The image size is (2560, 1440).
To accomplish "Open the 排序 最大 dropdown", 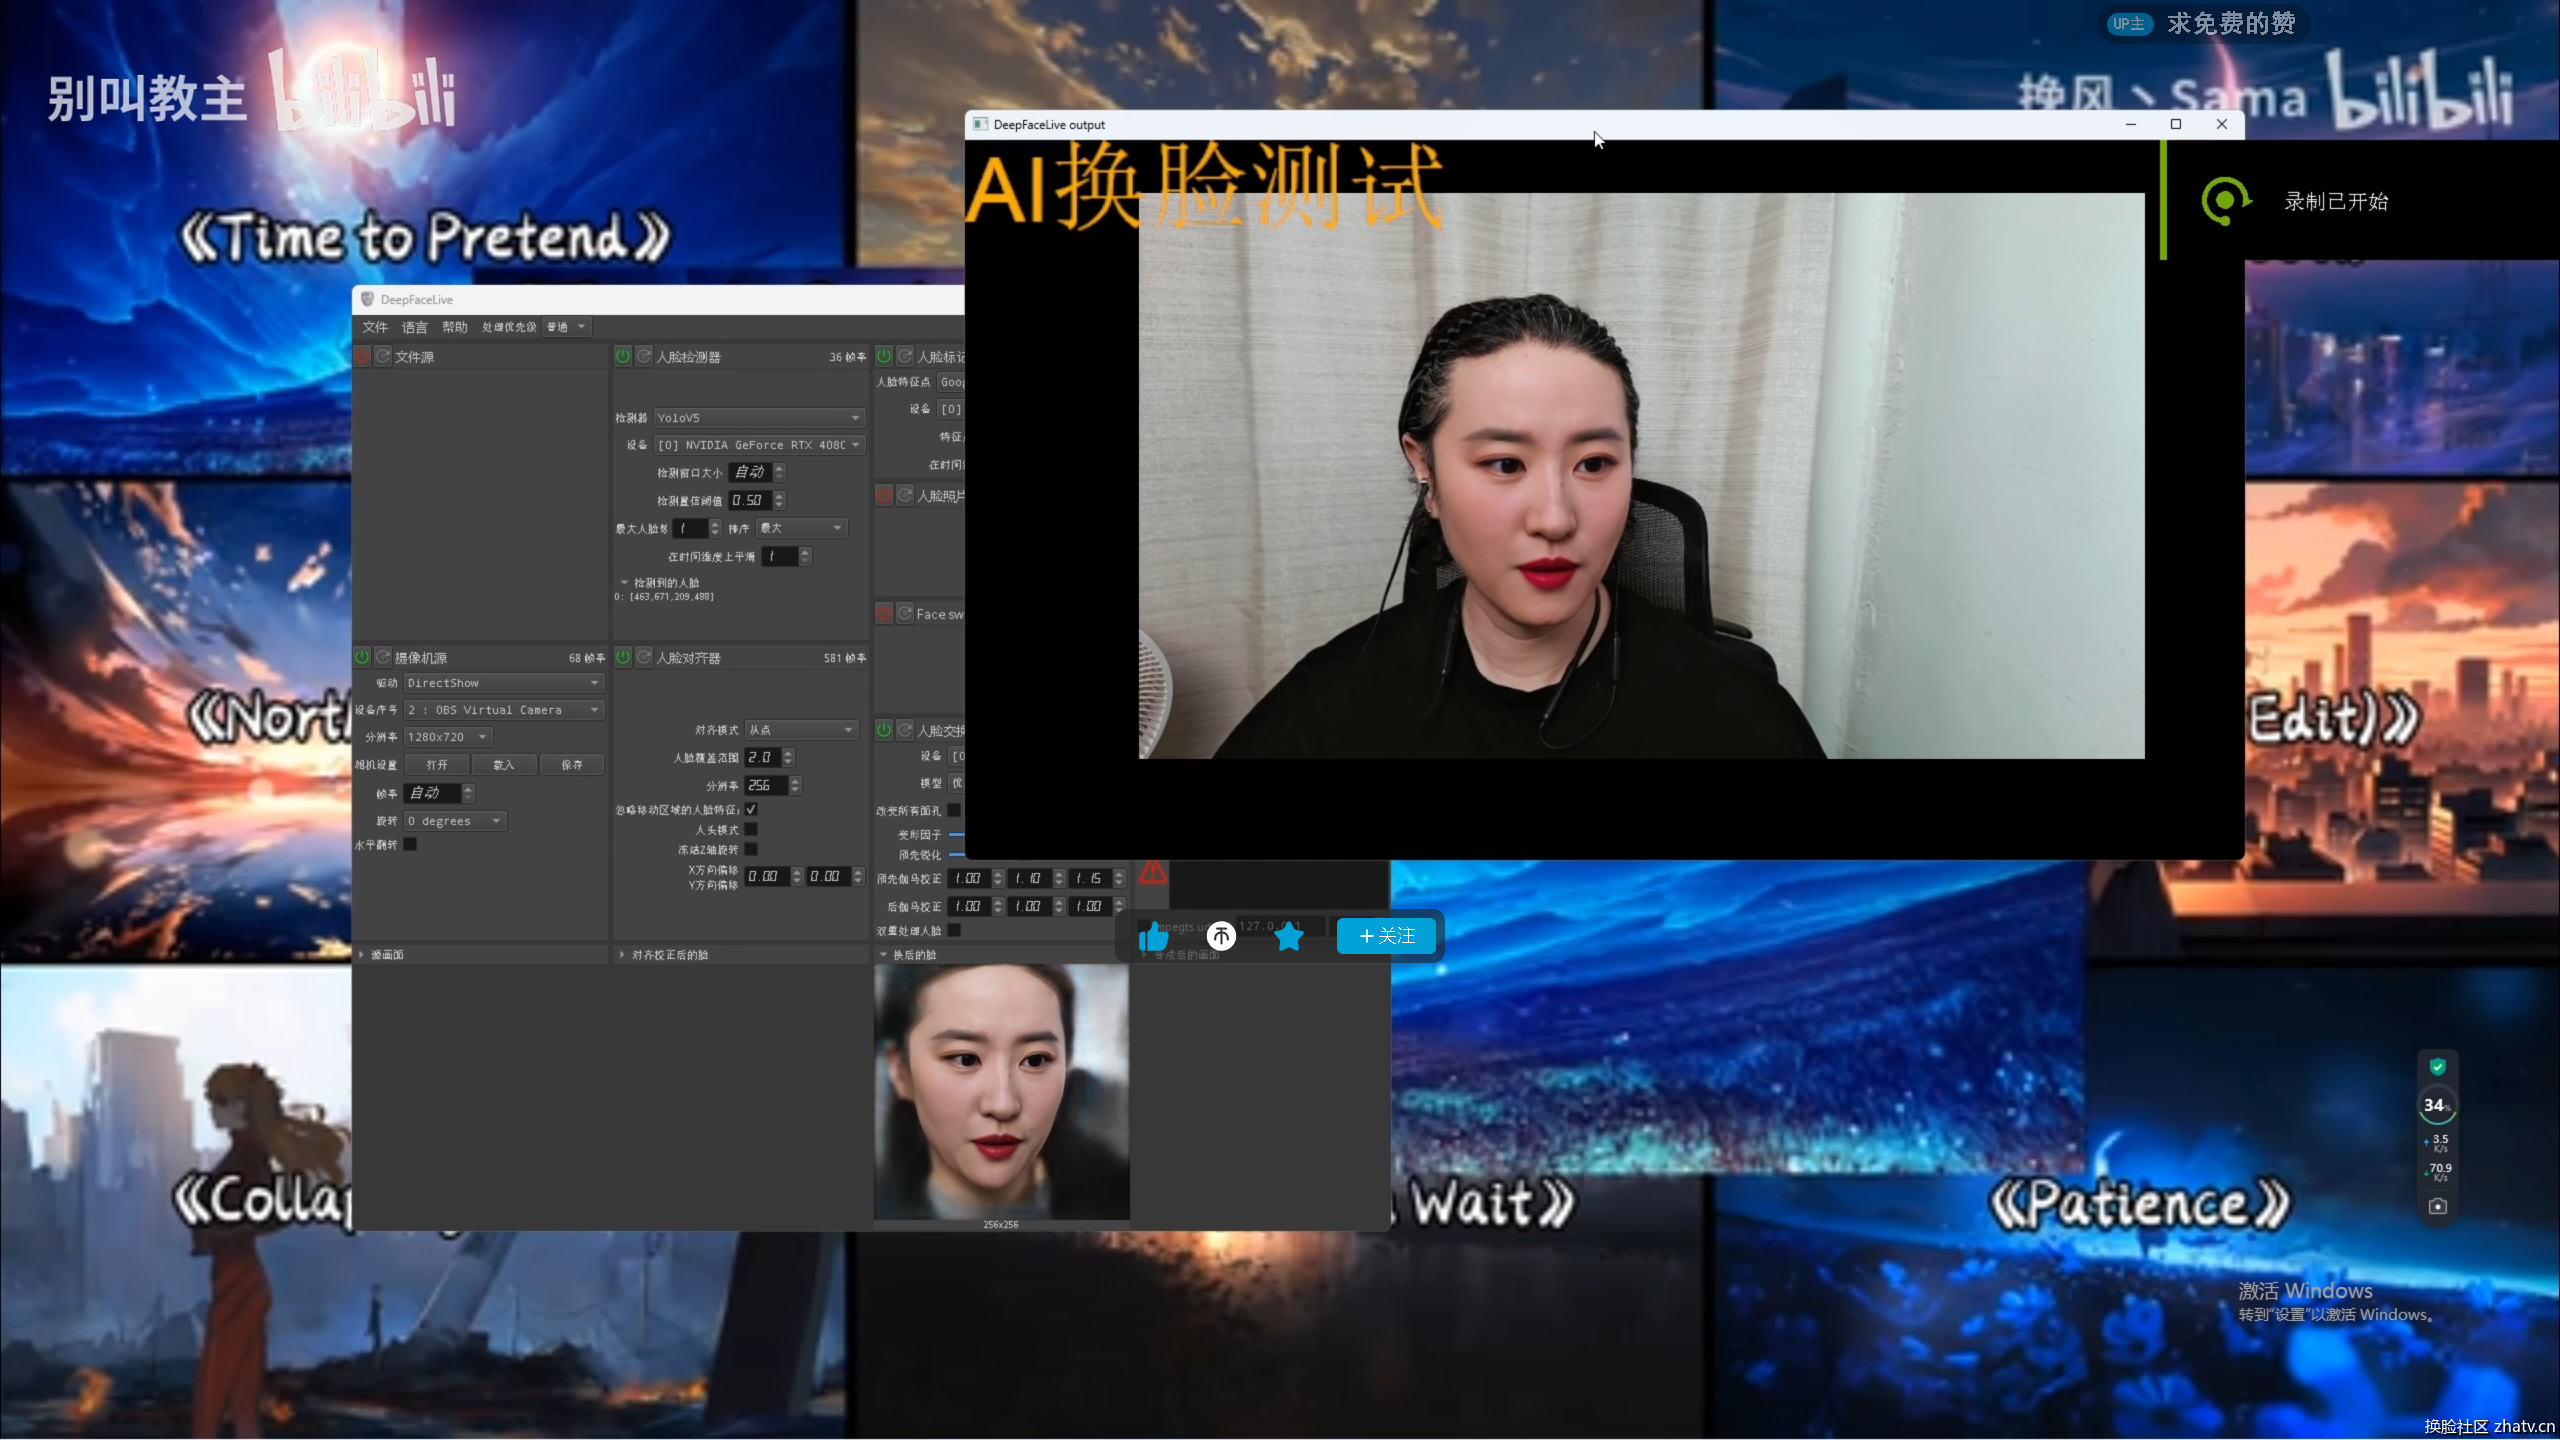I will (802, 528).
